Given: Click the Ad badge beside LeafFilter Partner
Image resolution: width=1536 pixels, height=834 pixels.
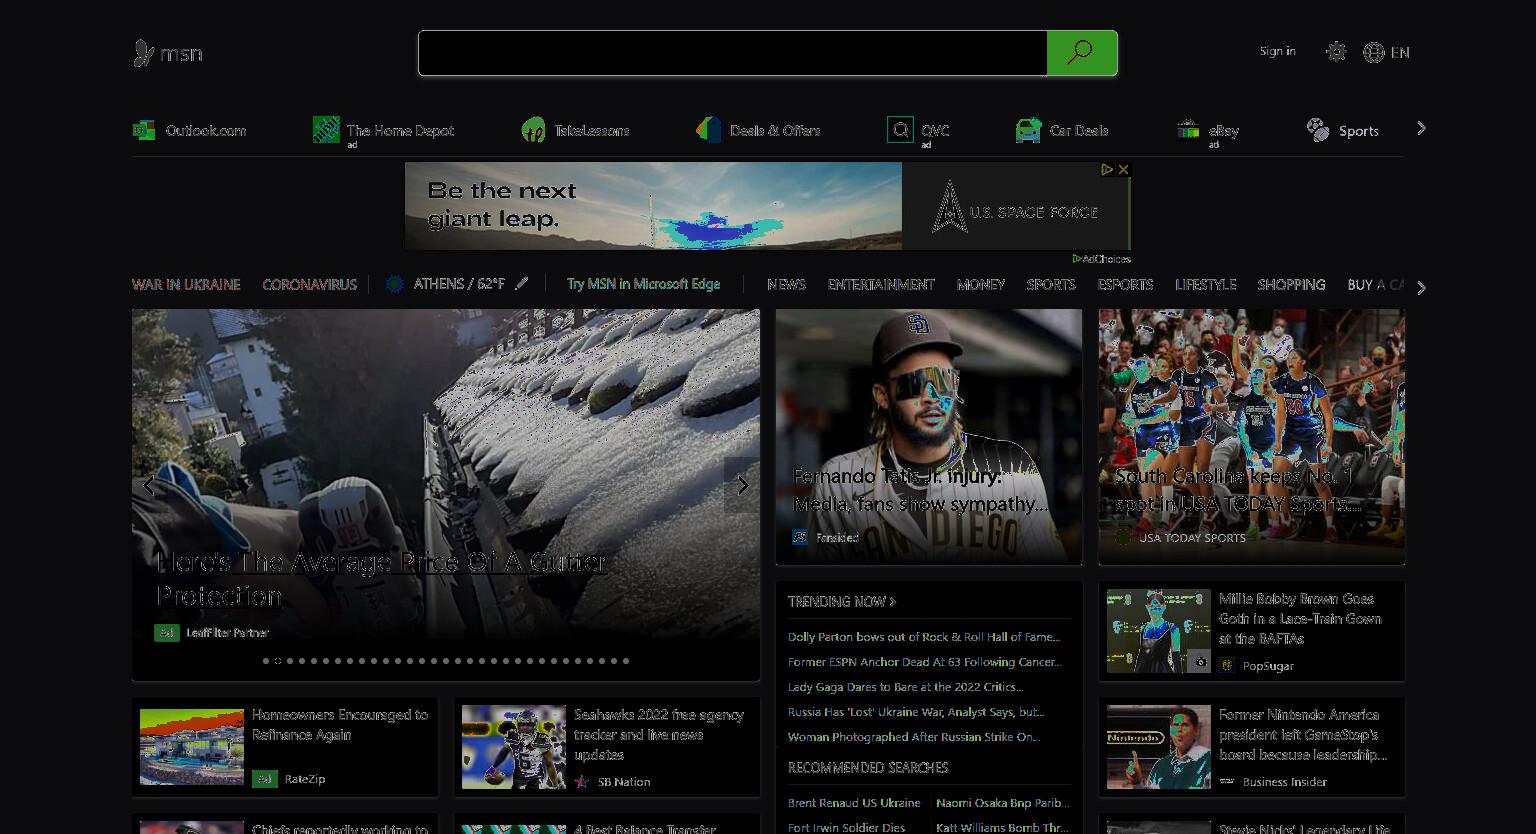Looking at the screenshot, I should click(167, 632).
